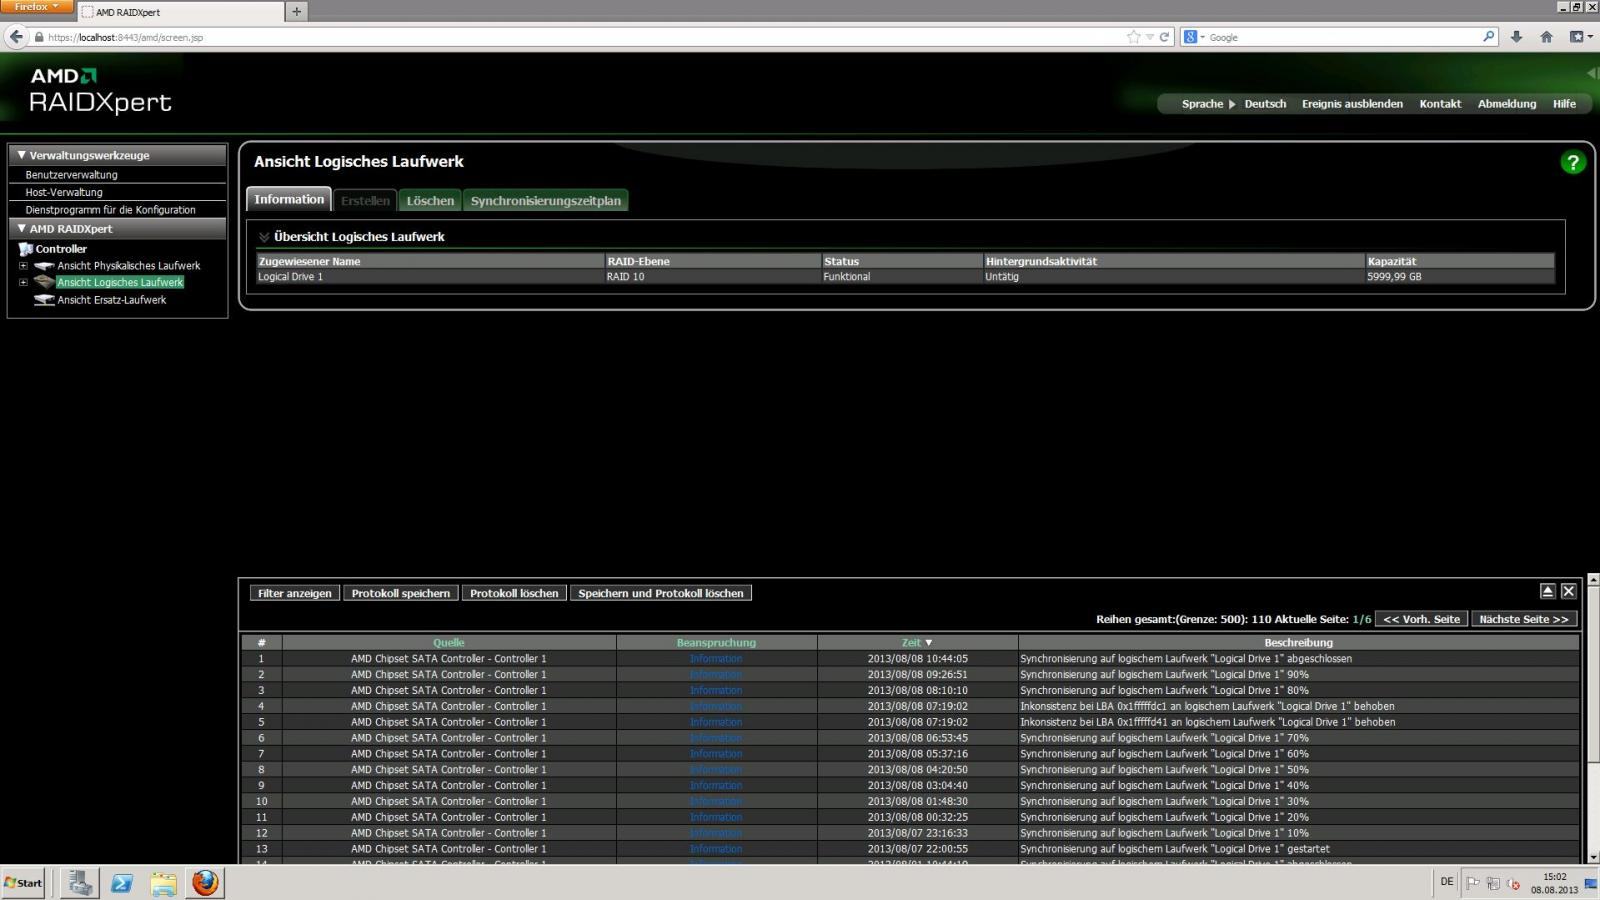This screenshot has width=1600, height=900.
Task: Click the Information link in row 1
Action: click(x=716, y=659)
